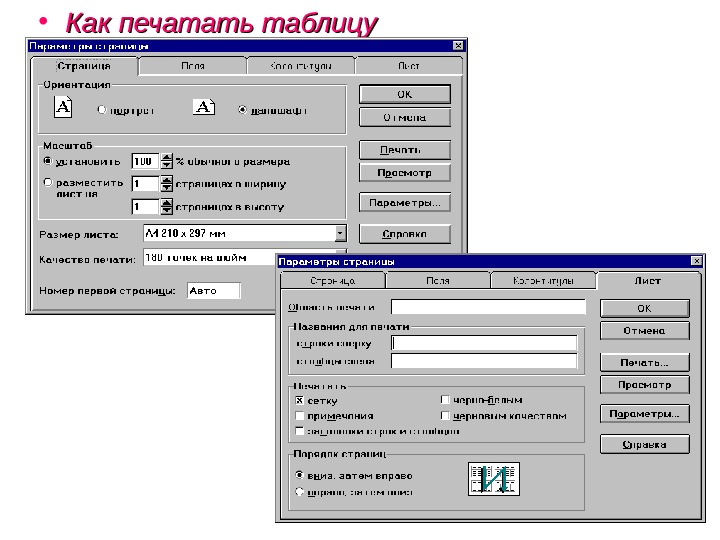Click Параметры... button in back dialog
The height and width of the screenshot is (540, 720).
coord(405,202)
